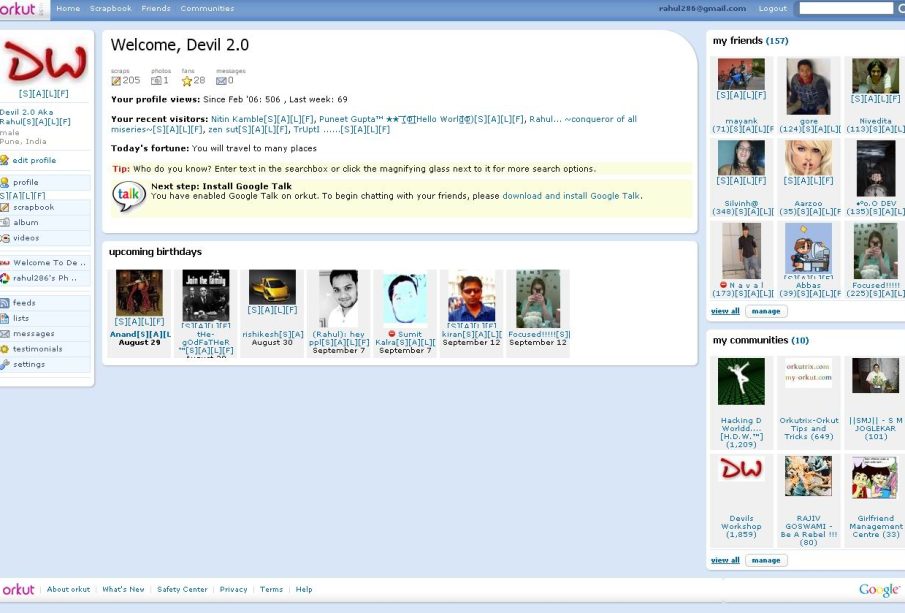Click the scraps count icon
The width and height of the screenshot is (905, 613).
(x=116, y=81)
